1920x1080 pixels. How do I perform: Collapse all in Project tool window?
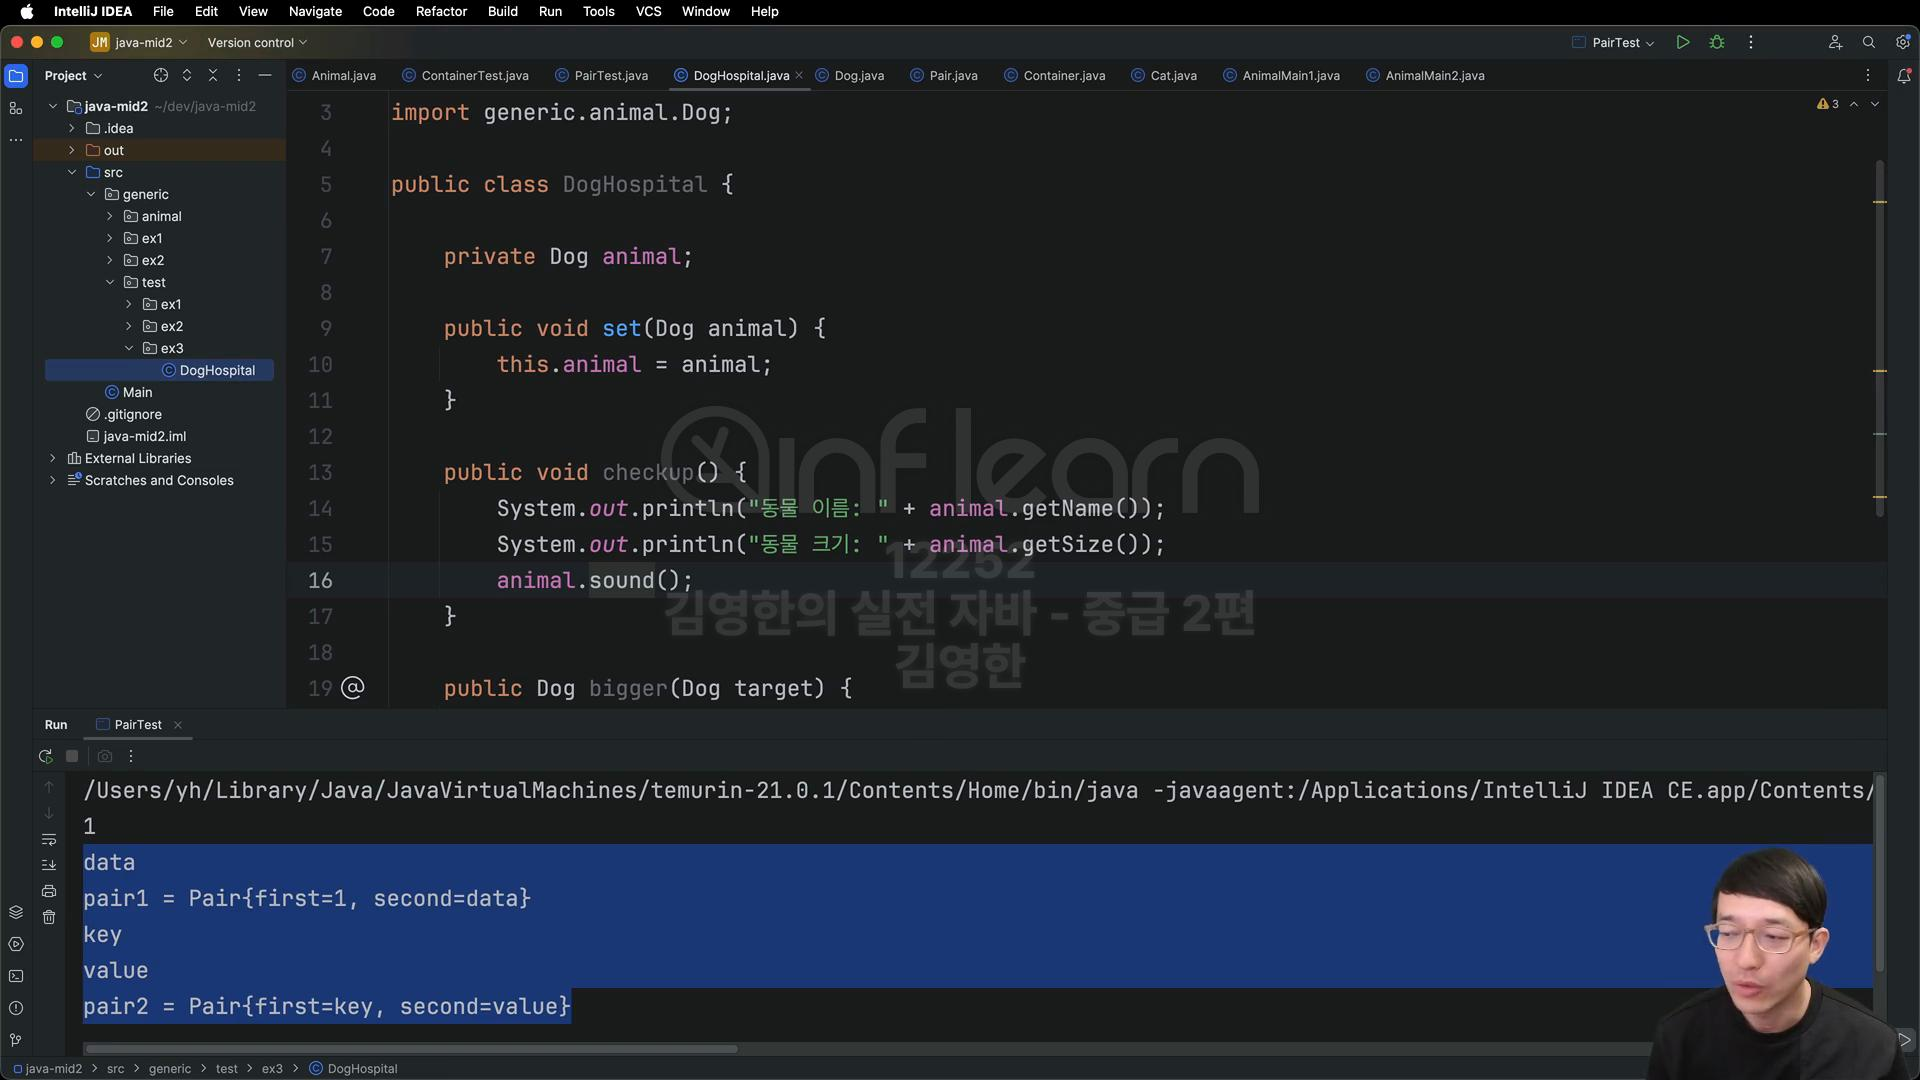213,76
